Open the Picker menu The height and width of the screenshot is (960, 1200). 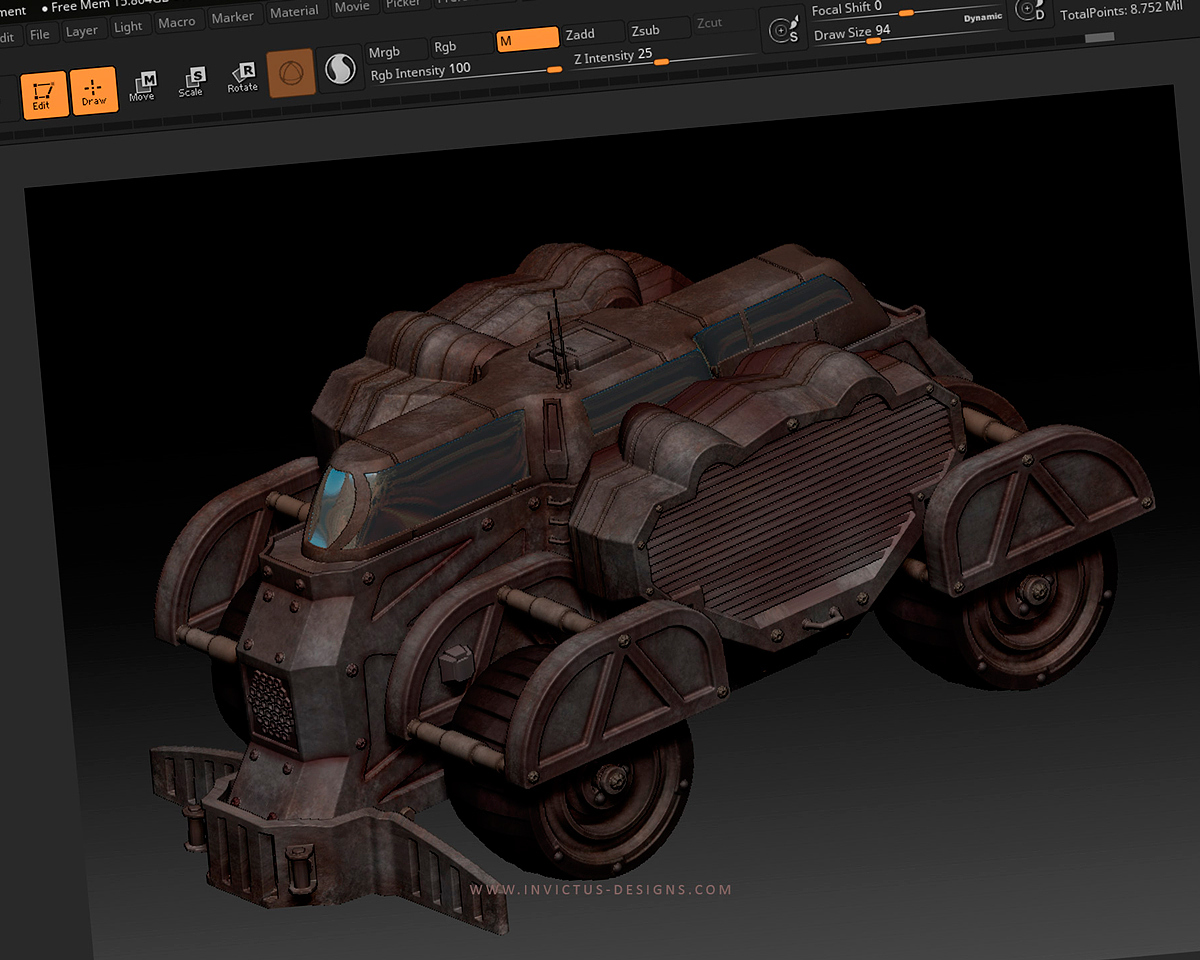pos(403,4)
